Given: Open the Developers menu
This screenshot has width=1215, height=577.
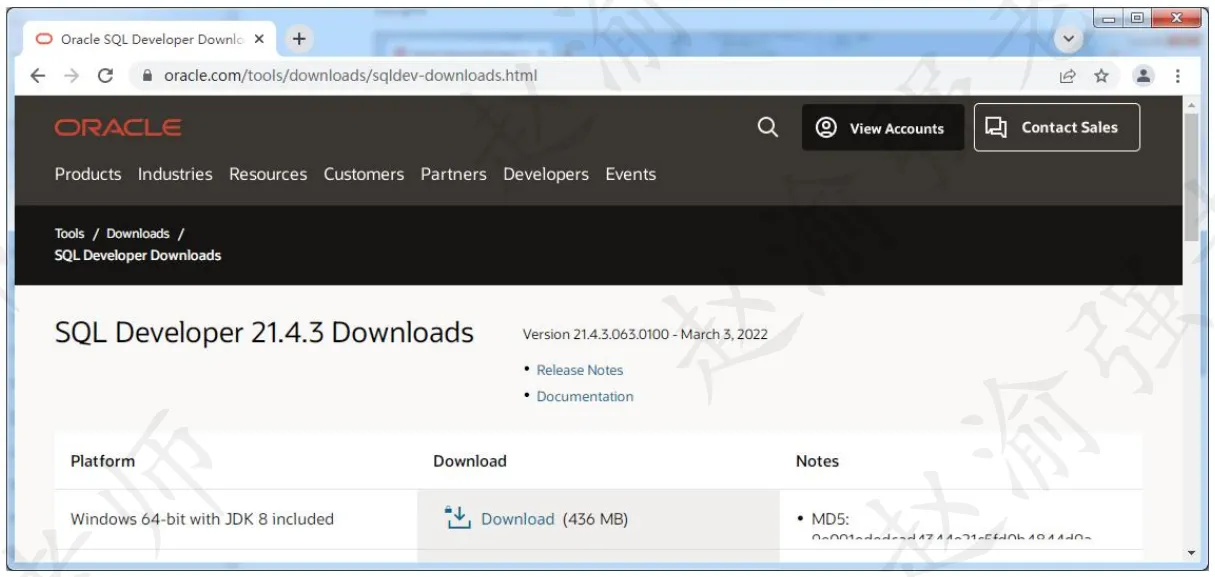Looking at the screenshot, I should pyautogui.click(x=546, y=174).
